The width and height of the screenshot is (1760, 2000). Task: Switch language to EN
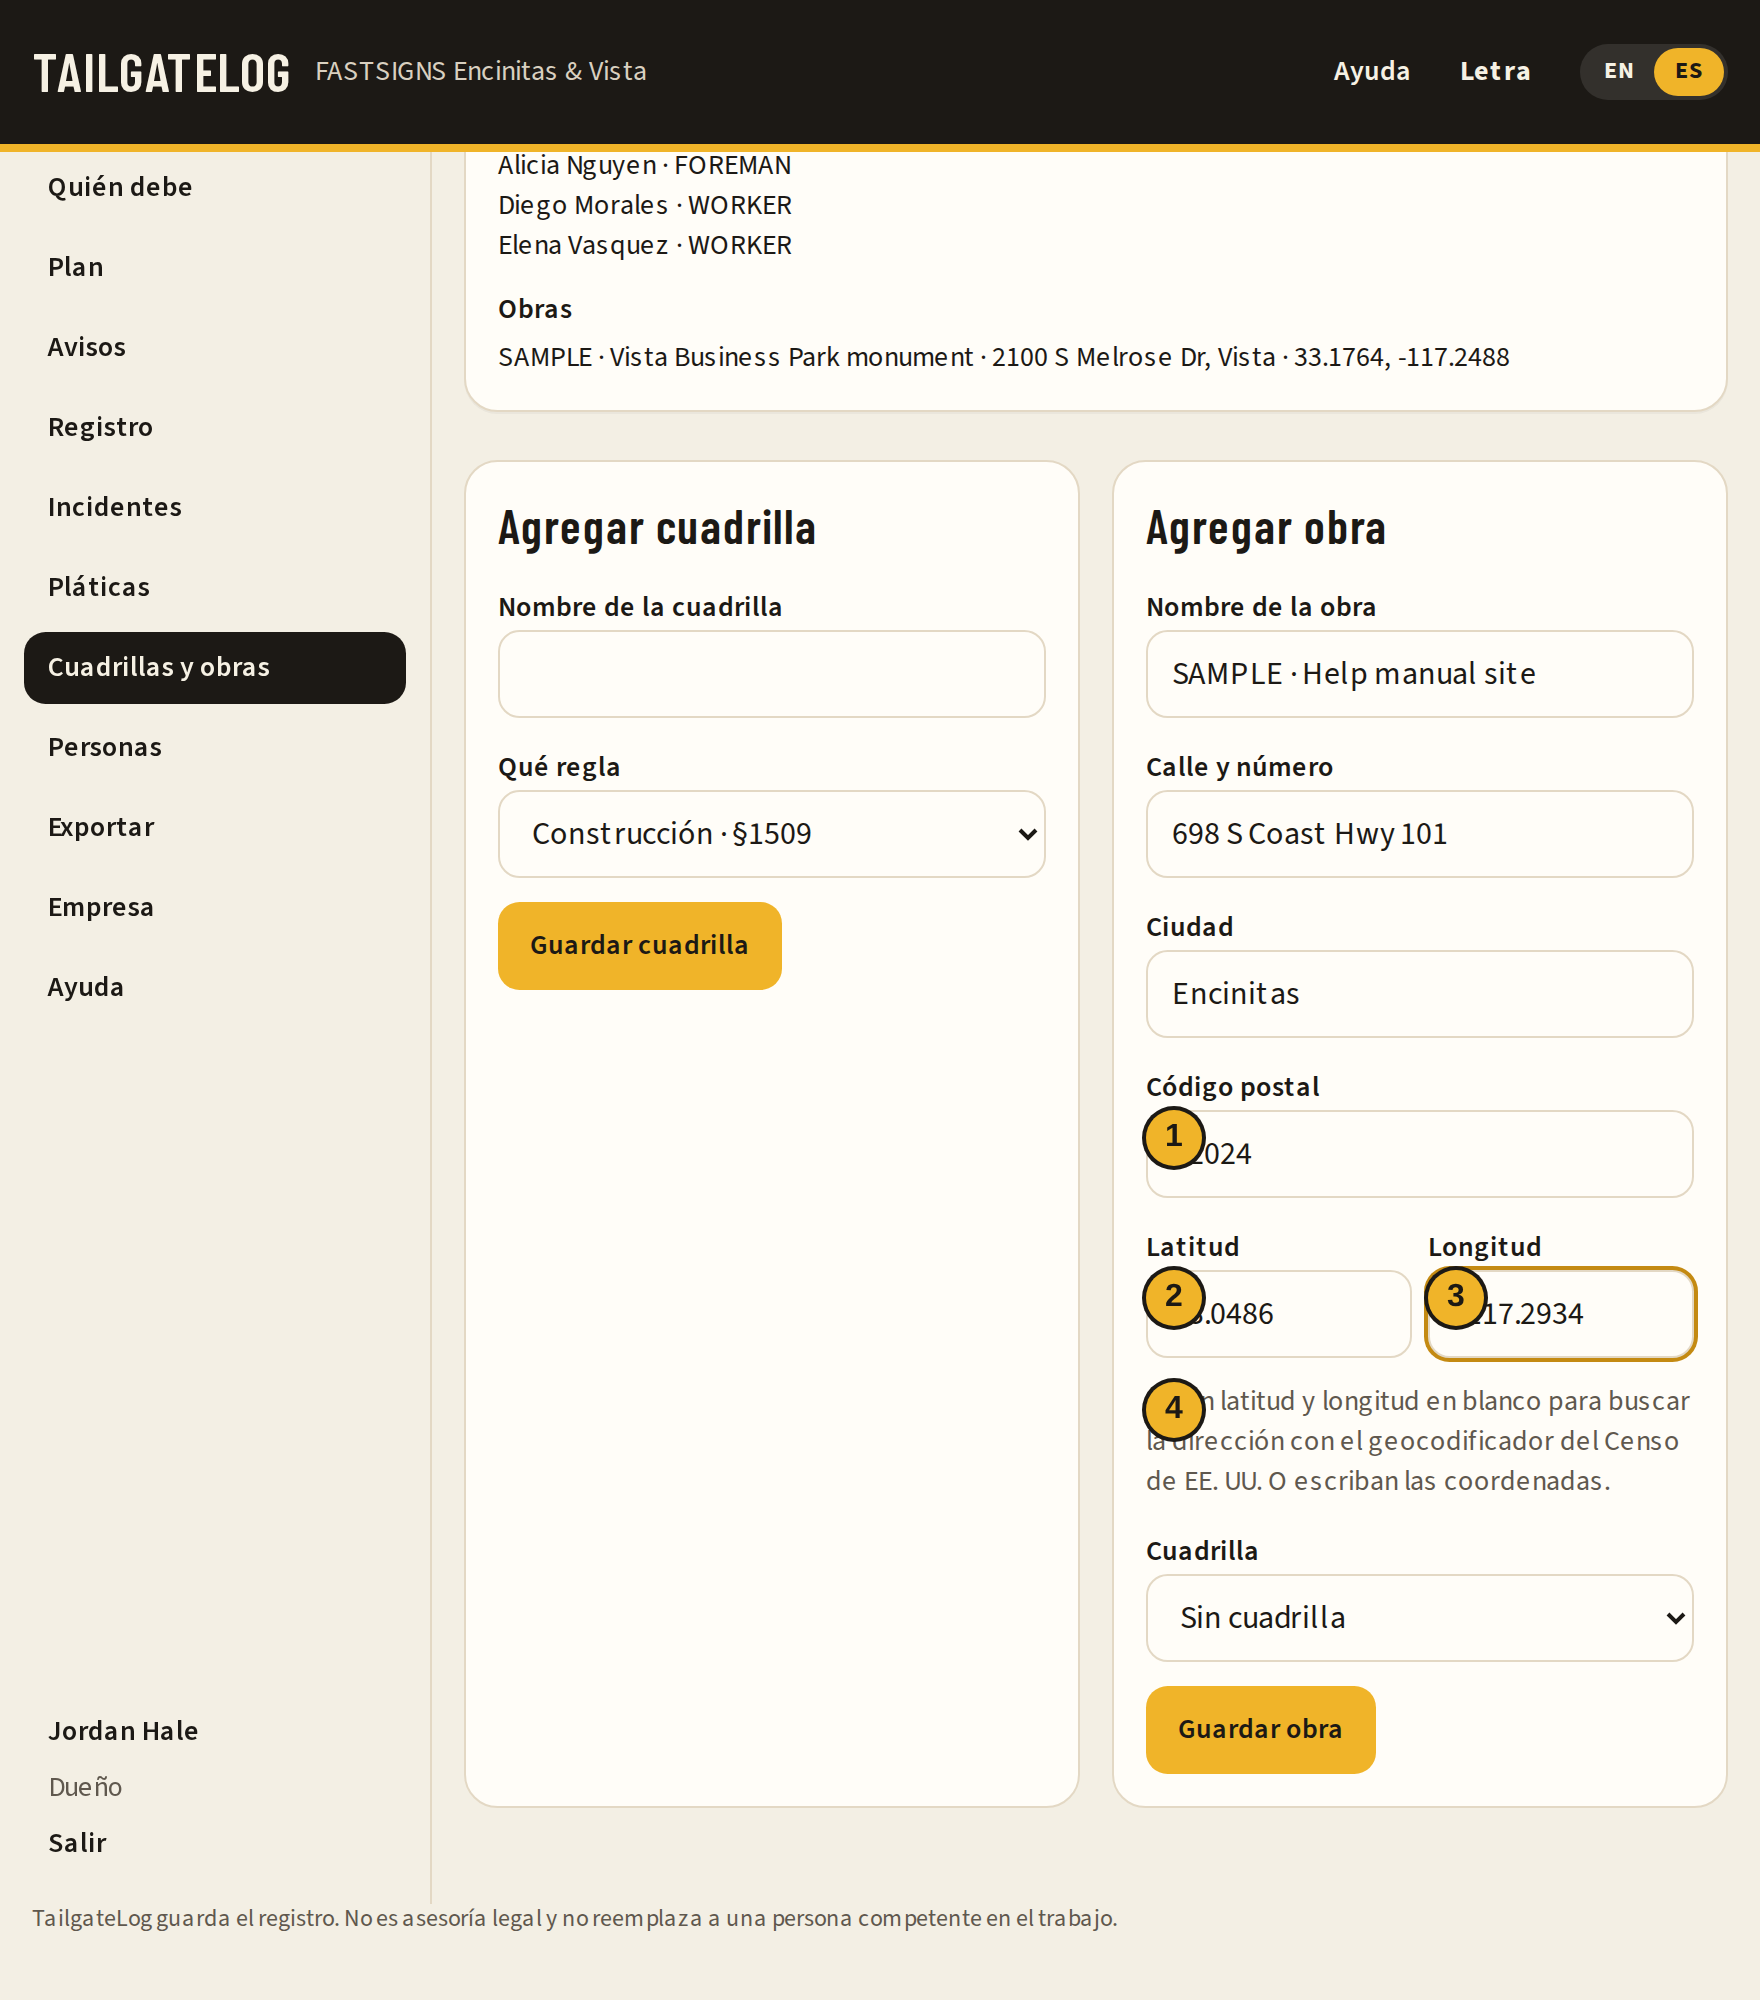(1618, 71)
